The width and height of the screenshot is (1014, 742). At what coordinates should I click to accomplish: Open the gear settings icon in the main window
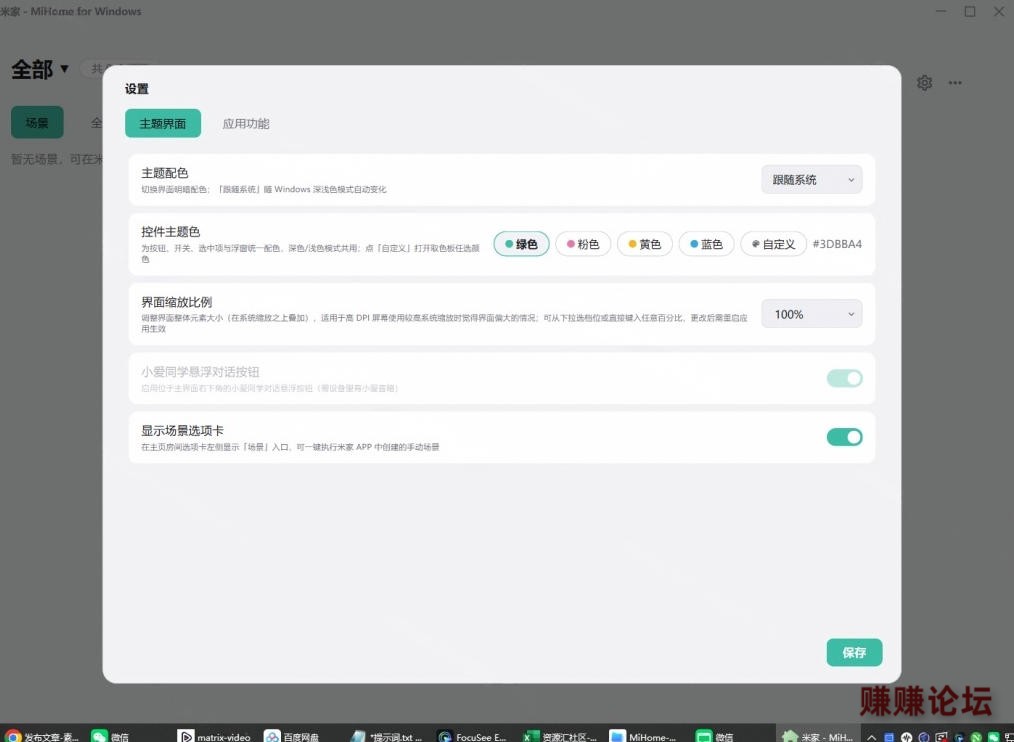point(924,83)
